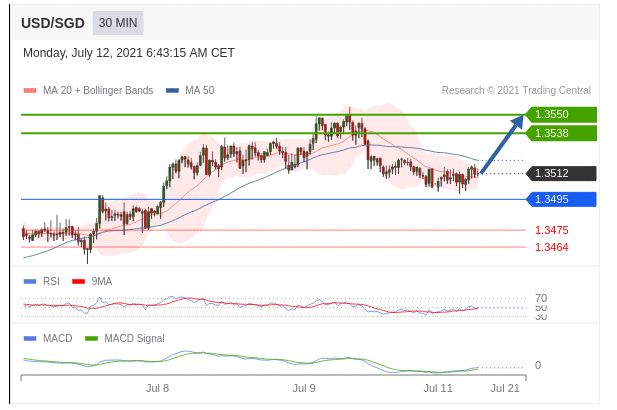Click the 30 MIN timeframe badge
Screen dimensions: 617x410
118,23
